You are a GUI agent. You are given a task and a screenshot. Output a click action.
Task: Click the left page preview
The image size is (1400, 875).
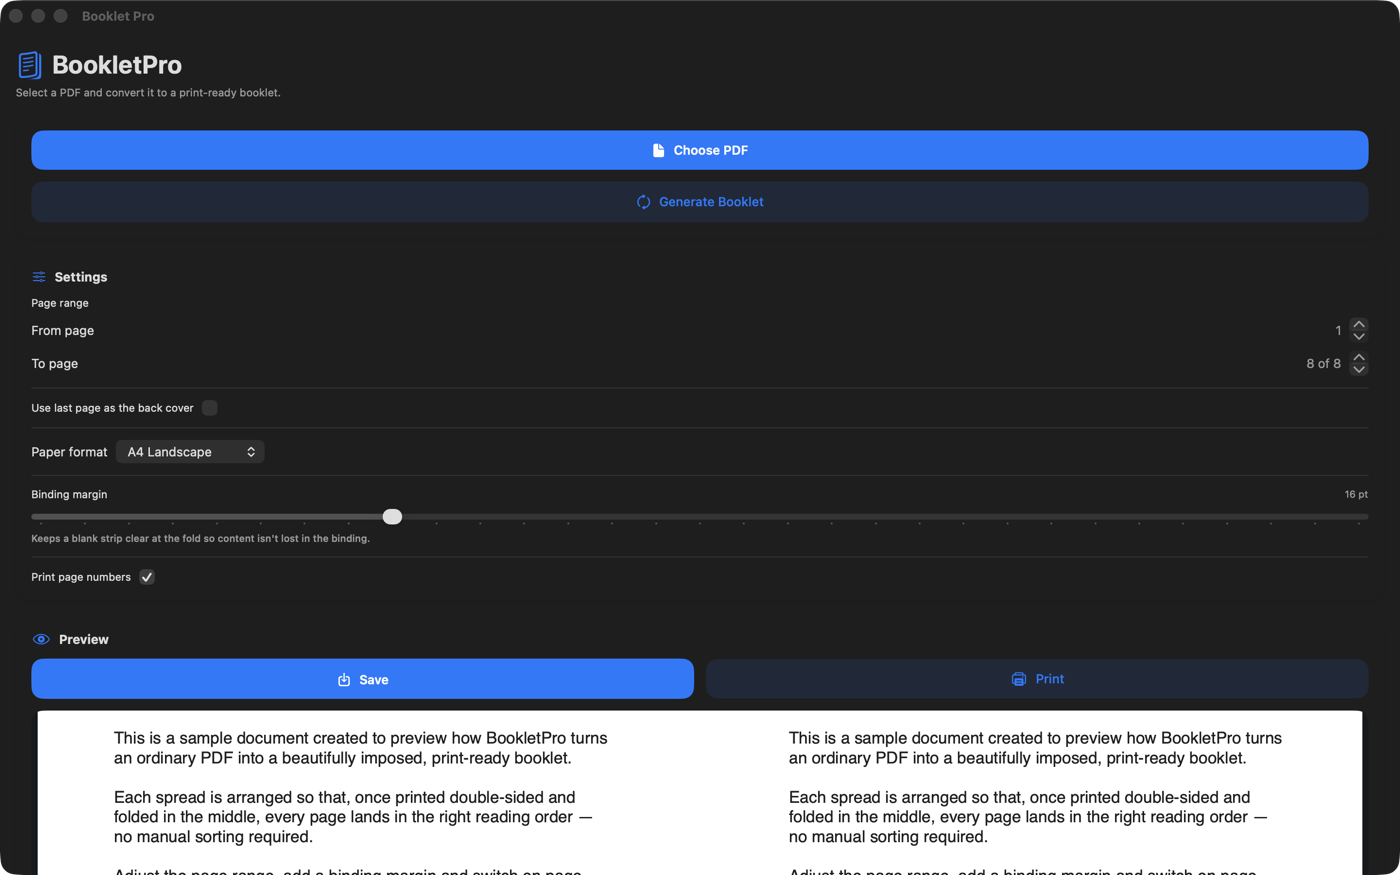tap(368, 793)
